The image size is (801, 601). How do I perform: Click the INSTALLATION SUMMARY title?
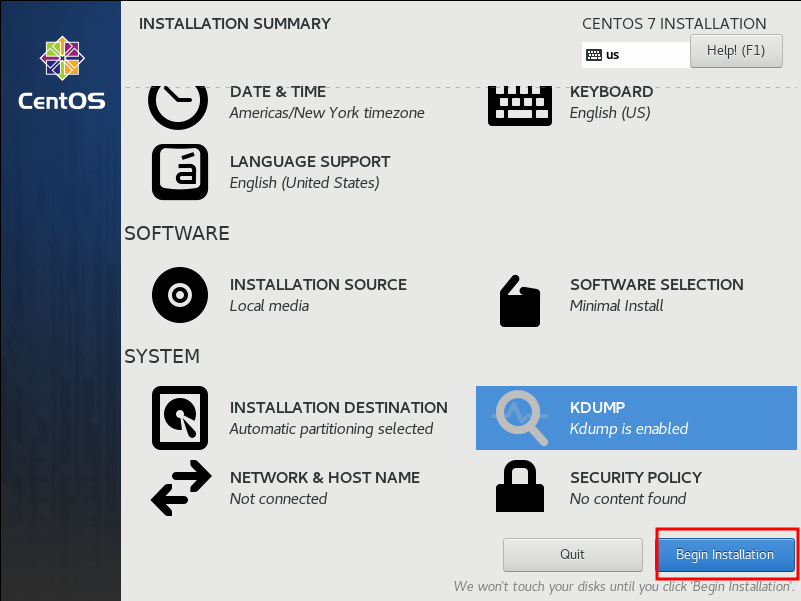coord(235,24)
